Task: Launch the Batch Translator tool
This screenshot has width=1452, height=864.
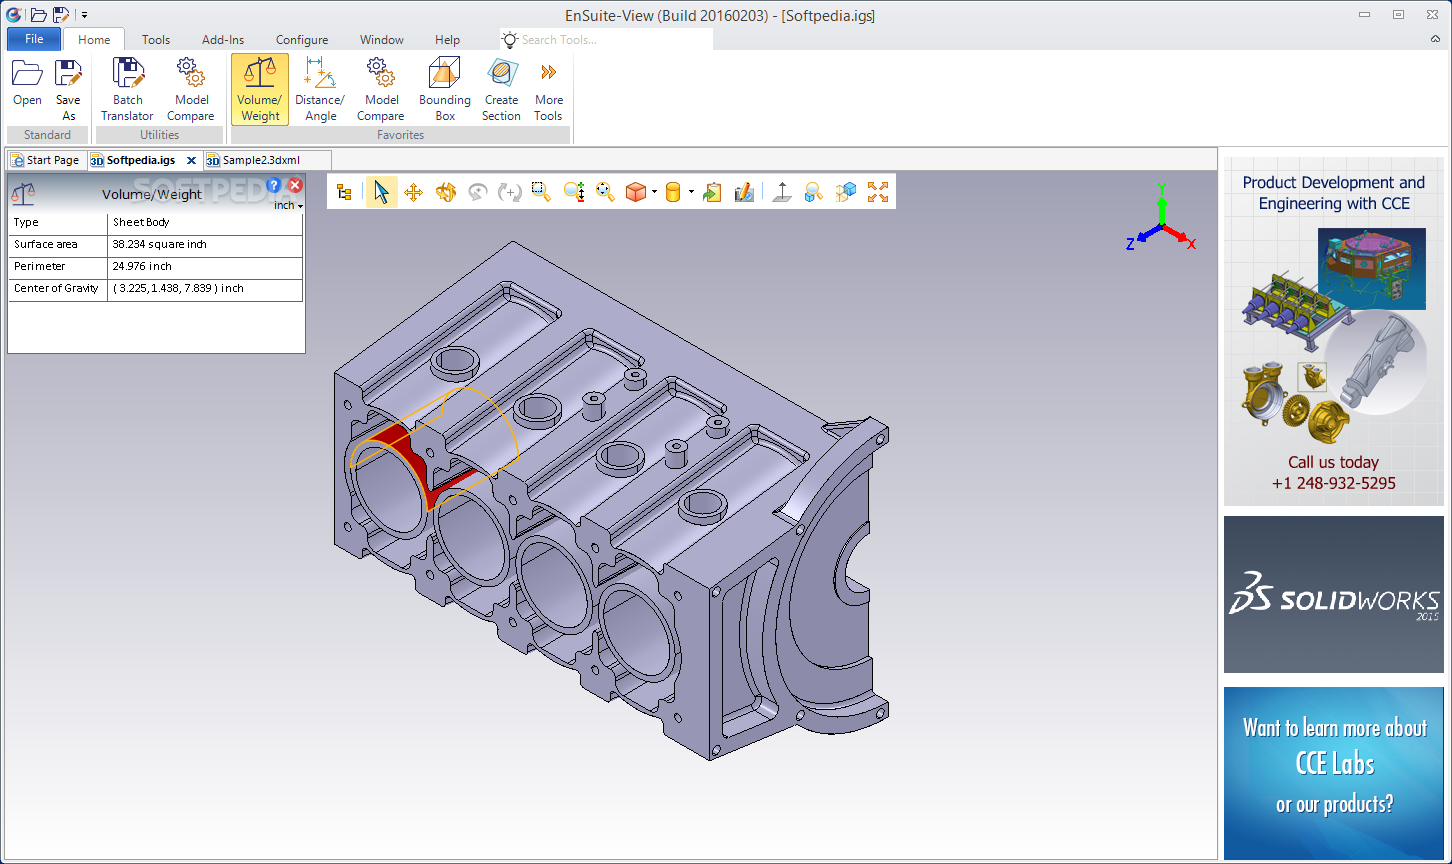Action: click(128, 88)
